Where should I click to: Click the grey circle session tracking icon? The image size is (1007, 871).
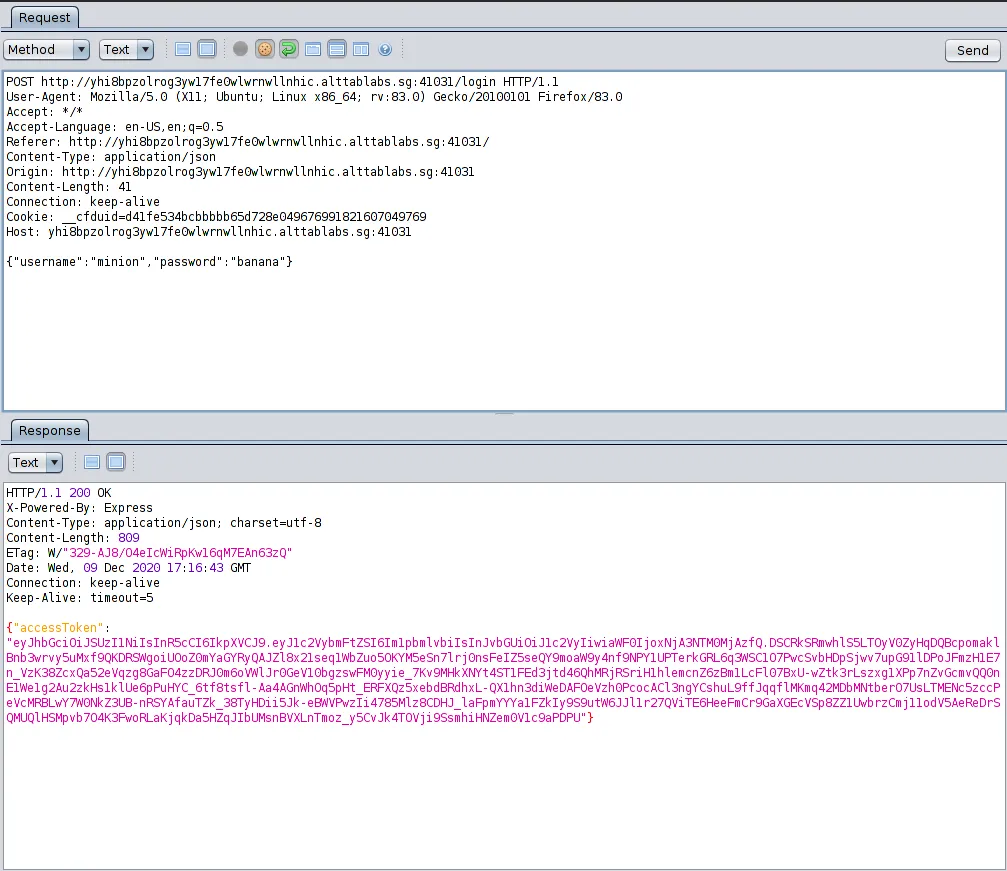(x=240, y=49)
